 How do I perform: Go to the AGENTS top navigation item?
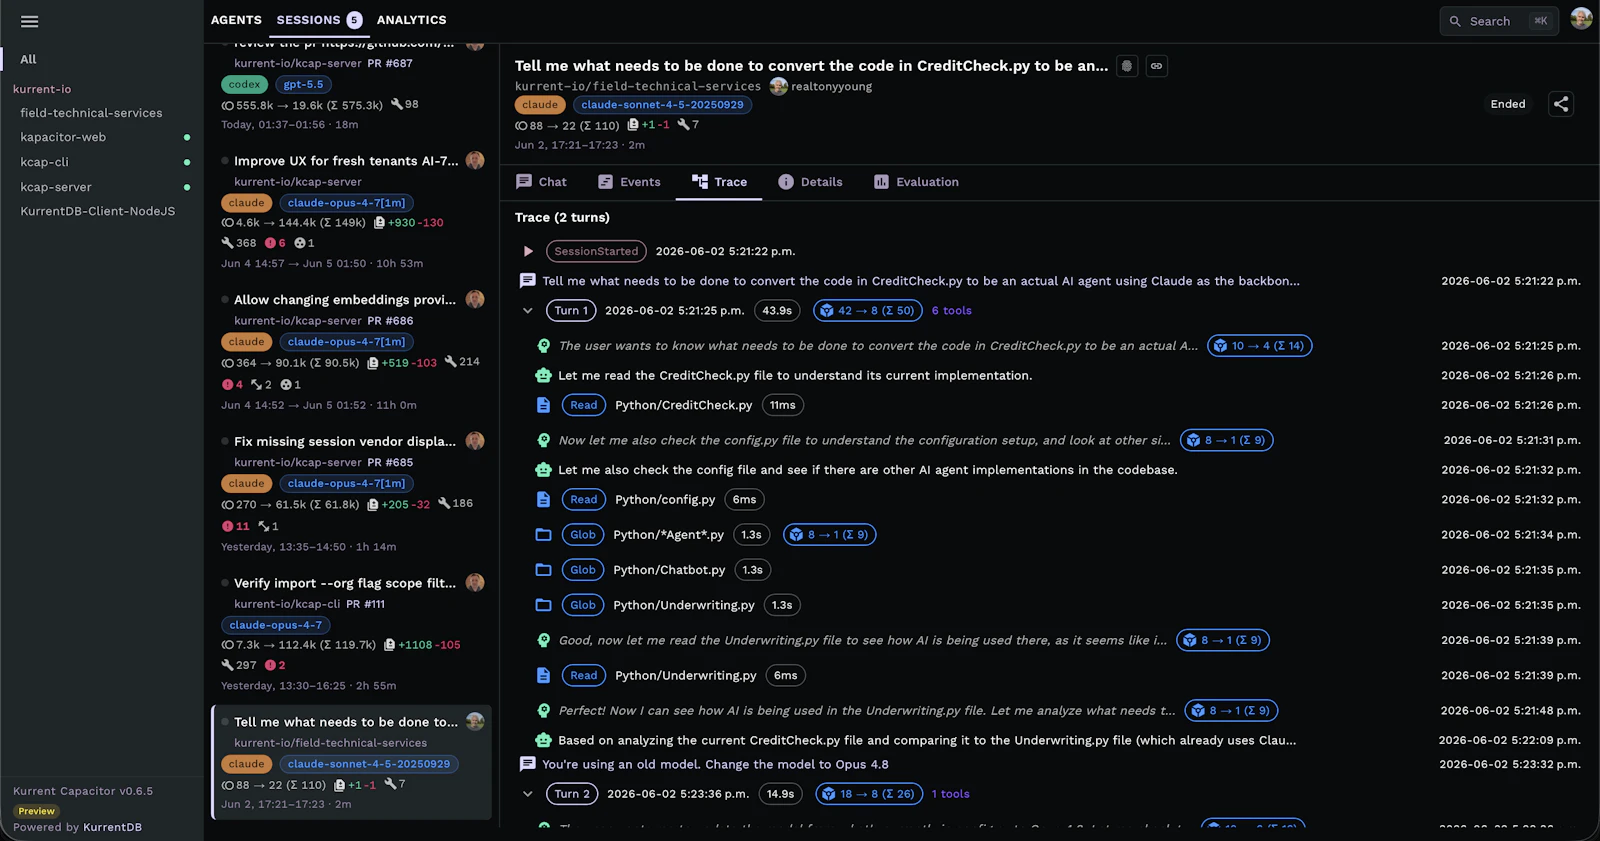coord(236,20)
